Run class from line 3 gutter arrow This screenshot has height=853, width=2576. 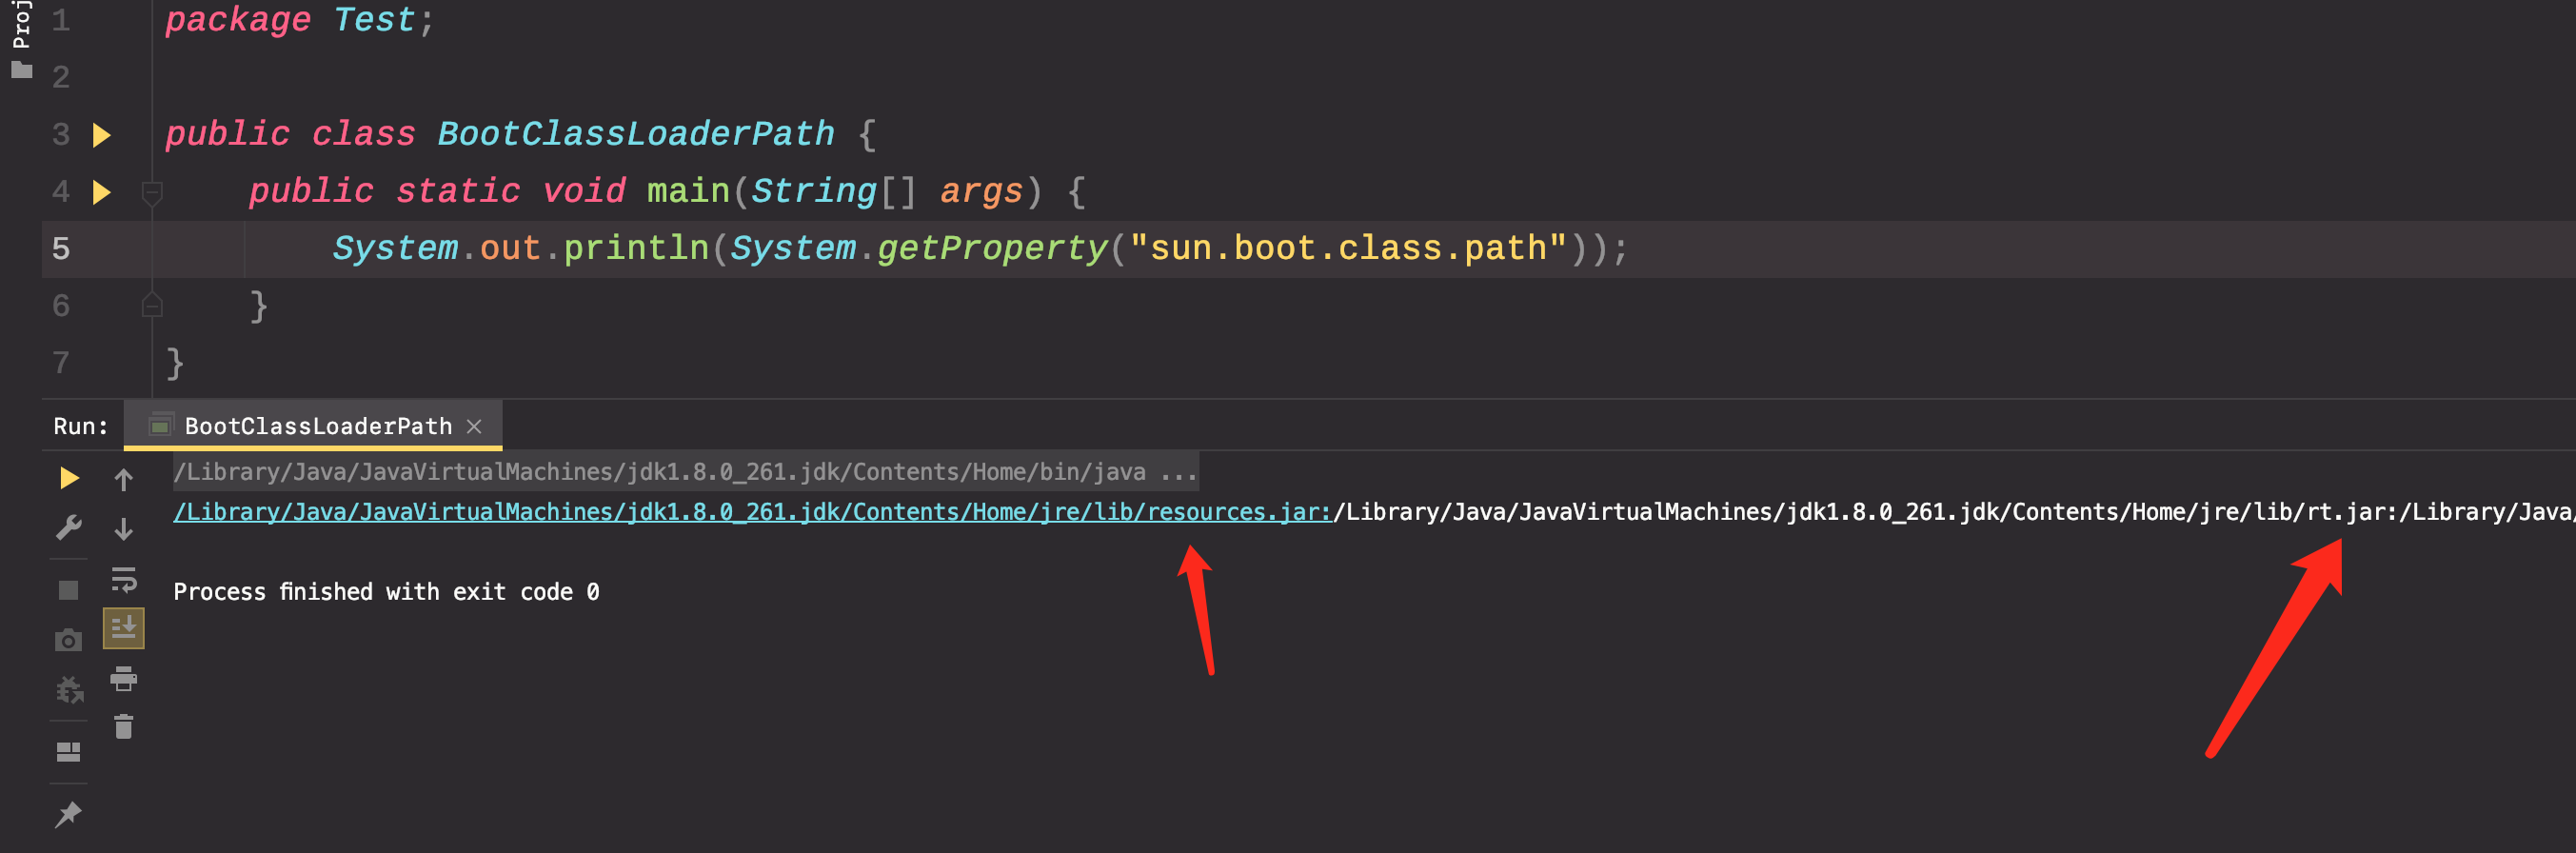(x=101, y=134)
